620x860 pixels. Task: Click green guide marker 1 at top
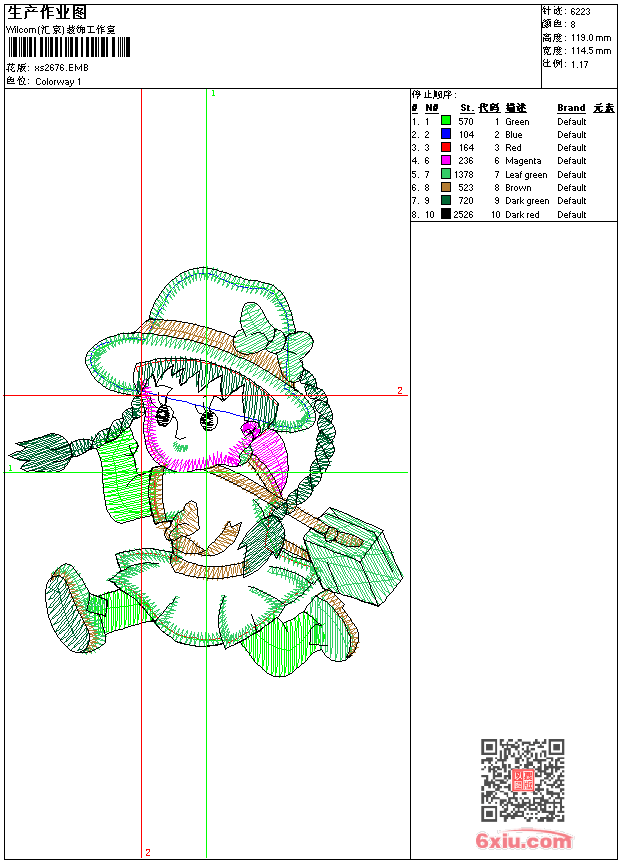213,94
